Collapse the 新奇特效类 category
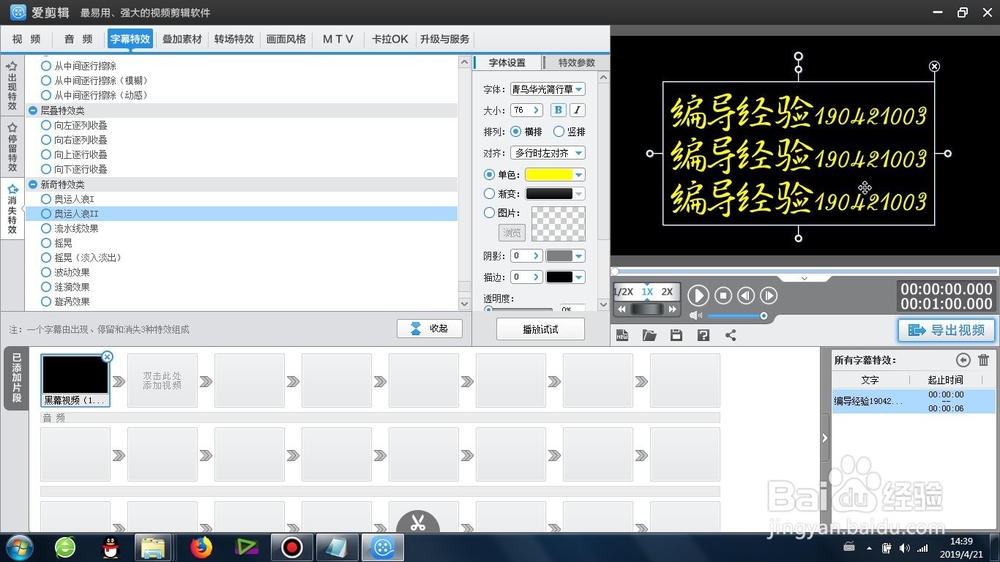This screenshot has width=1000, height=562. (x=33, y=184)
